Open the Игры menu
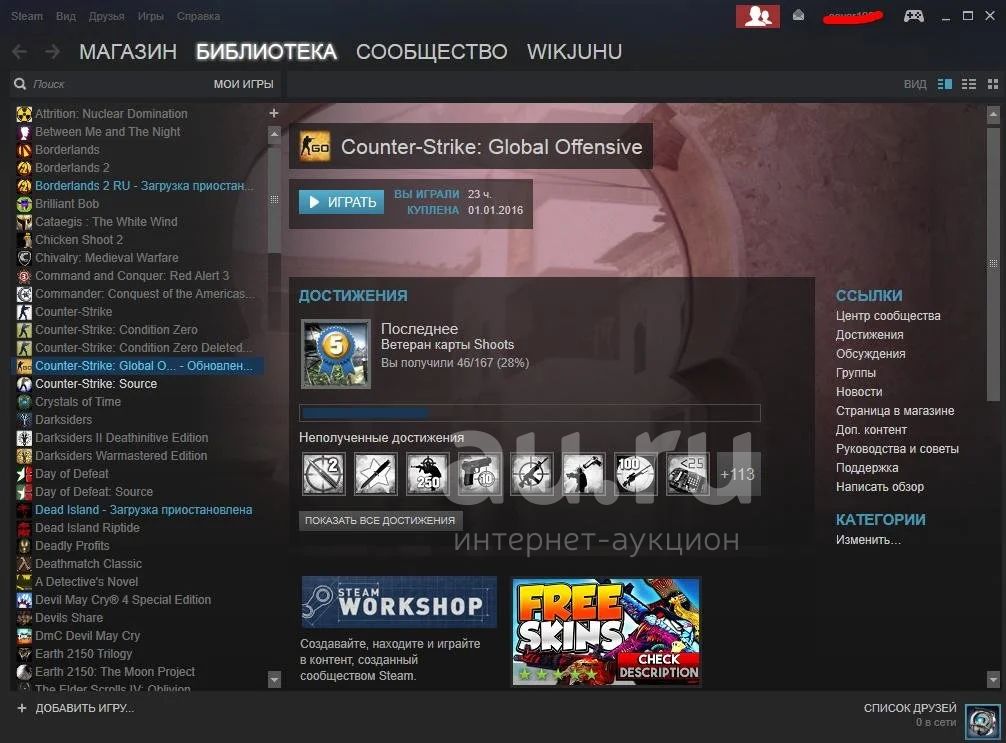Image resolution: width=1006 pixels, height=743 pixels. pos(151,16)
